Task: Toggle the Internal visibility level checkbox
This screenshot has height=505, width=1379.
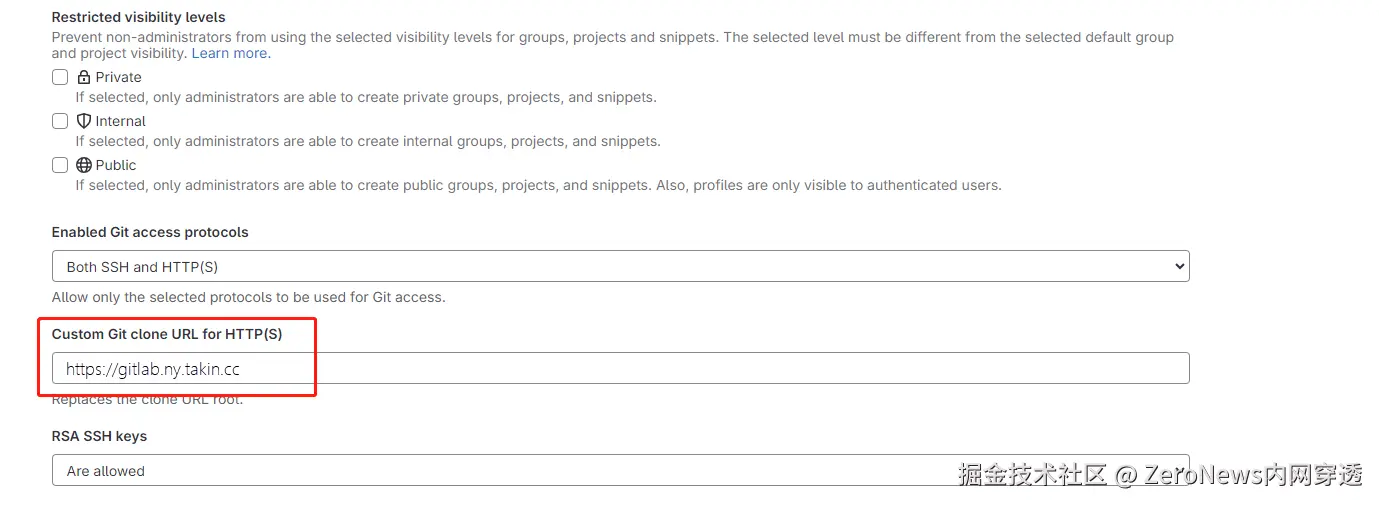Action: pos(60,121)
